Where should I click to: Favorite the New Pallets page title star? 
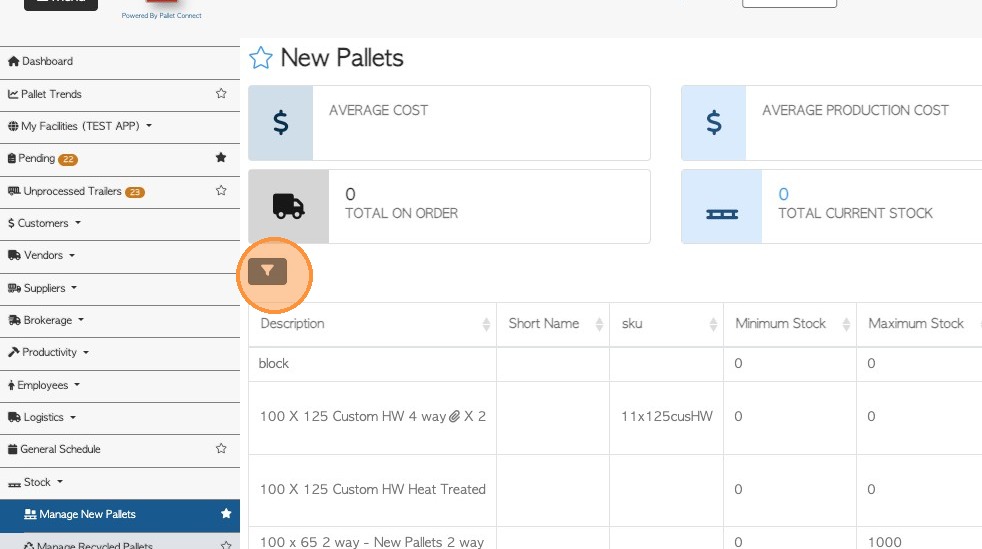click(260, 58)
